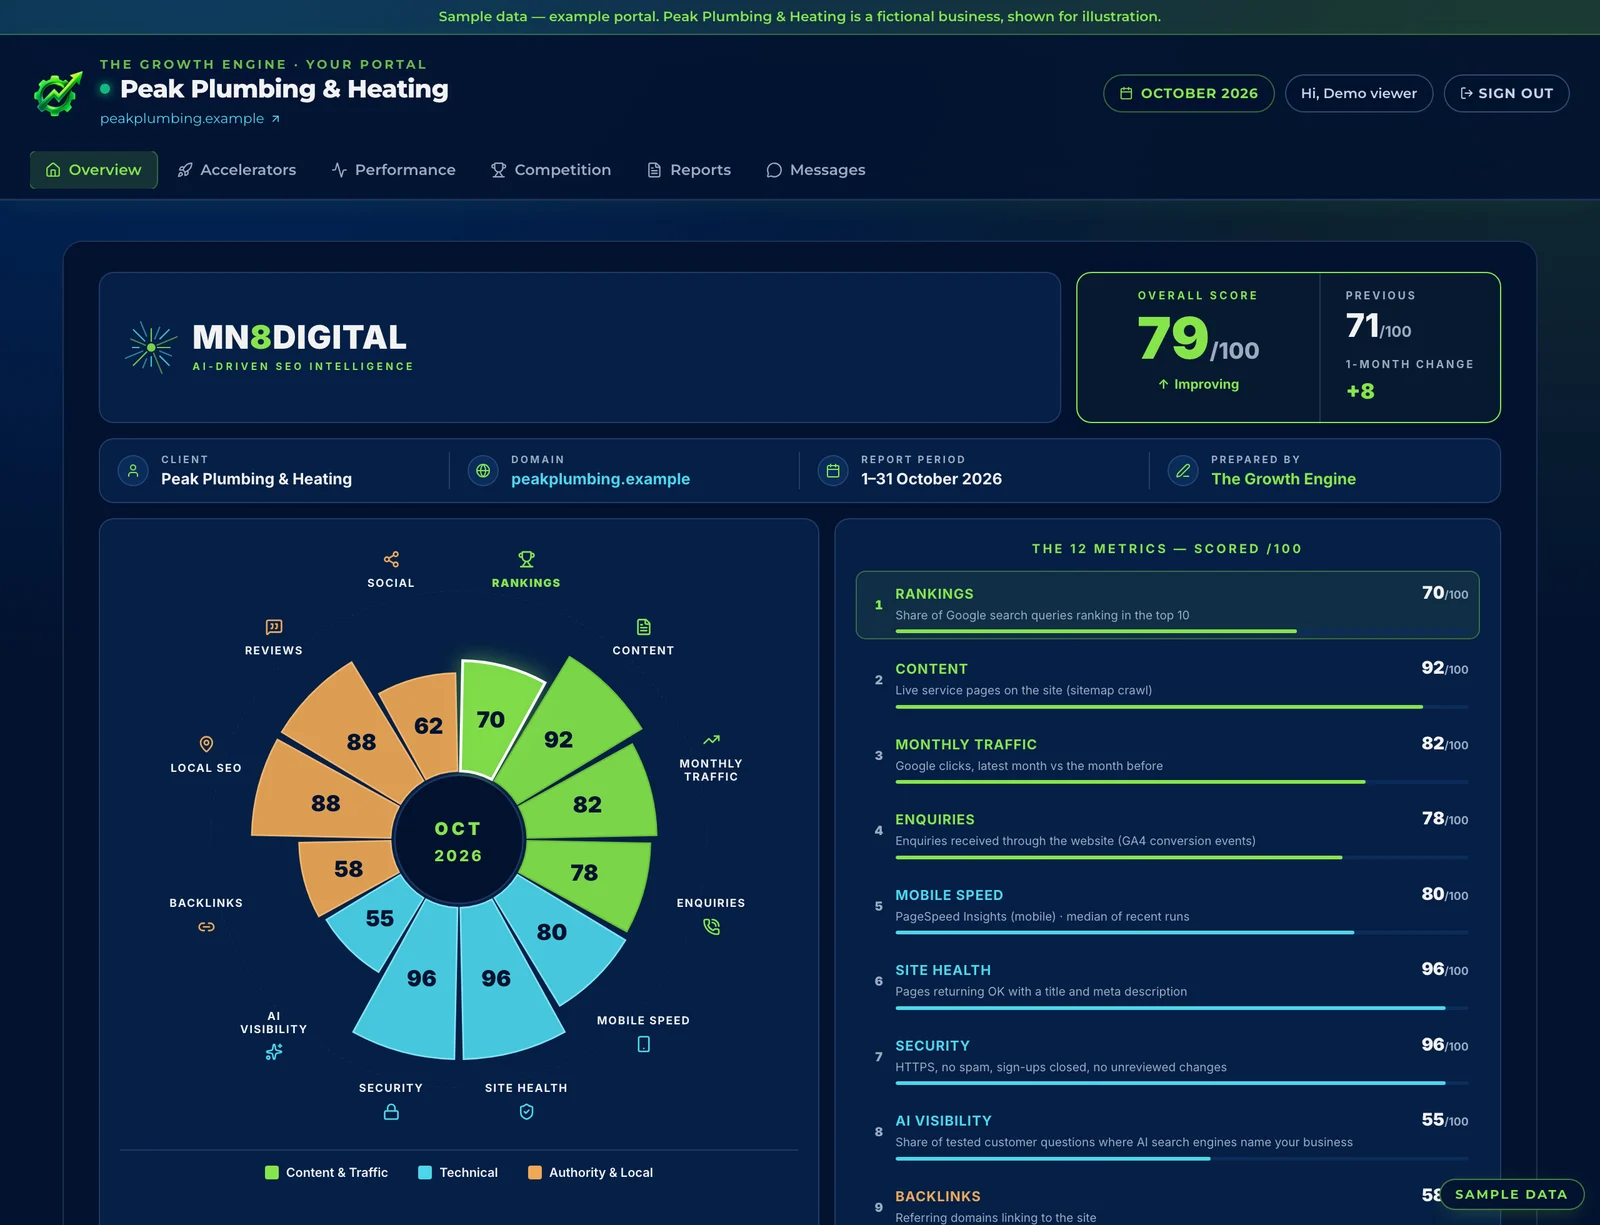Viewport: 1600px width, 1225px height.
Task: Open the Competition tab
Action: [551, 170]
